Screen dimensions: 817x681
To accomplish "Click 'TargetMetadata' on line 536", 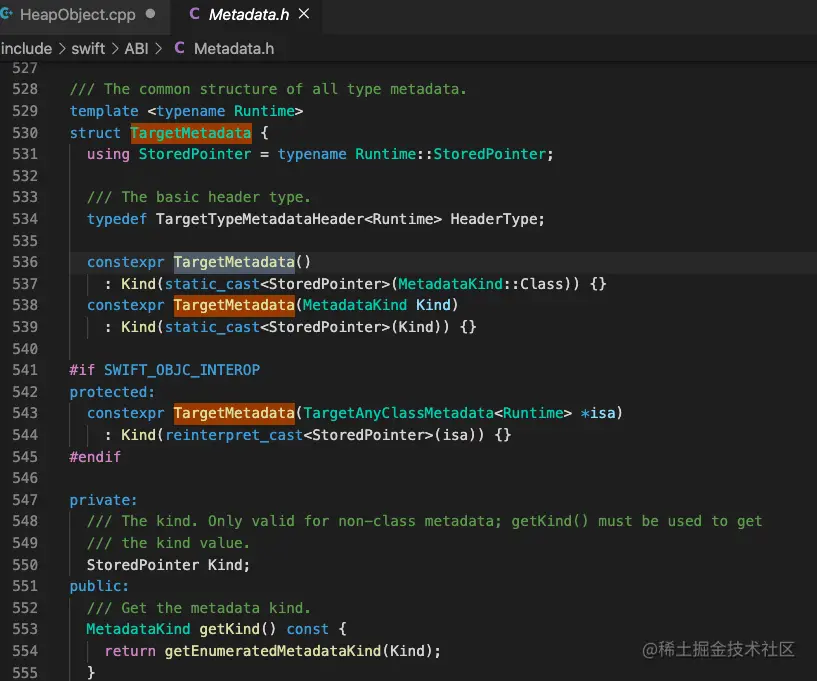I will (x=234, y=262).
